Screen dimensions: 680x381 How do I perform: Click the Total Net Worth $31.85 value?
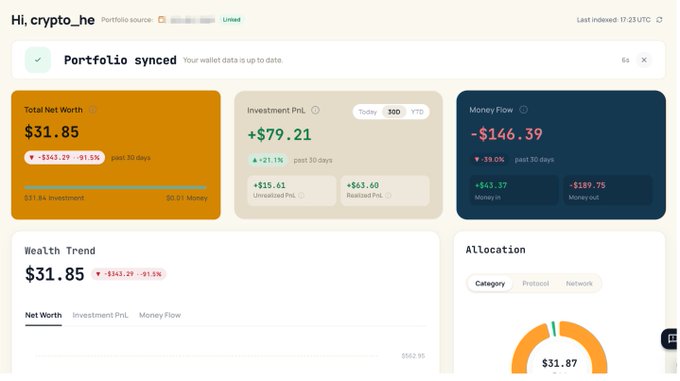(x=52, y=132)
